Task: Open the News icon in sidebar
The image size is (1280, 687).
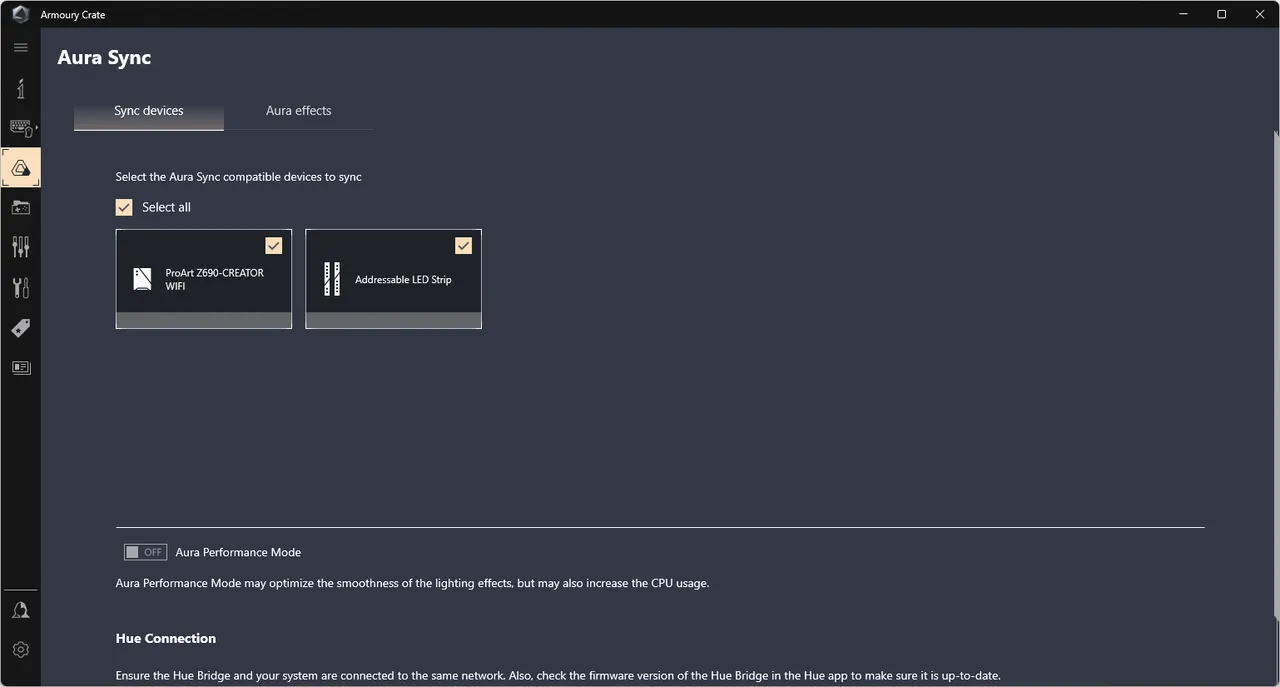Action: click(21, 368)
